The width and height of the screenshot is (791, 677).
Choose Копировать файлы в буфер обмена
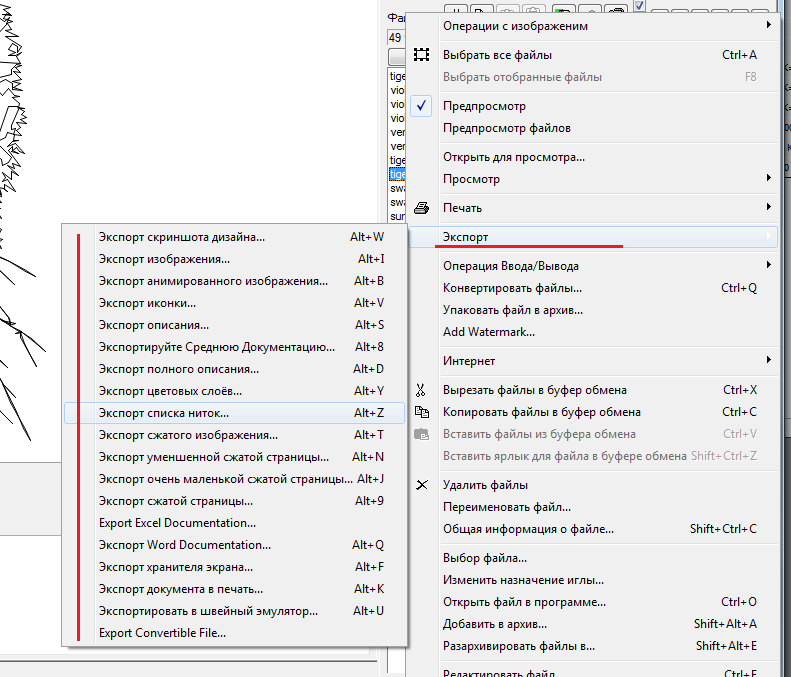pos(593,412)
